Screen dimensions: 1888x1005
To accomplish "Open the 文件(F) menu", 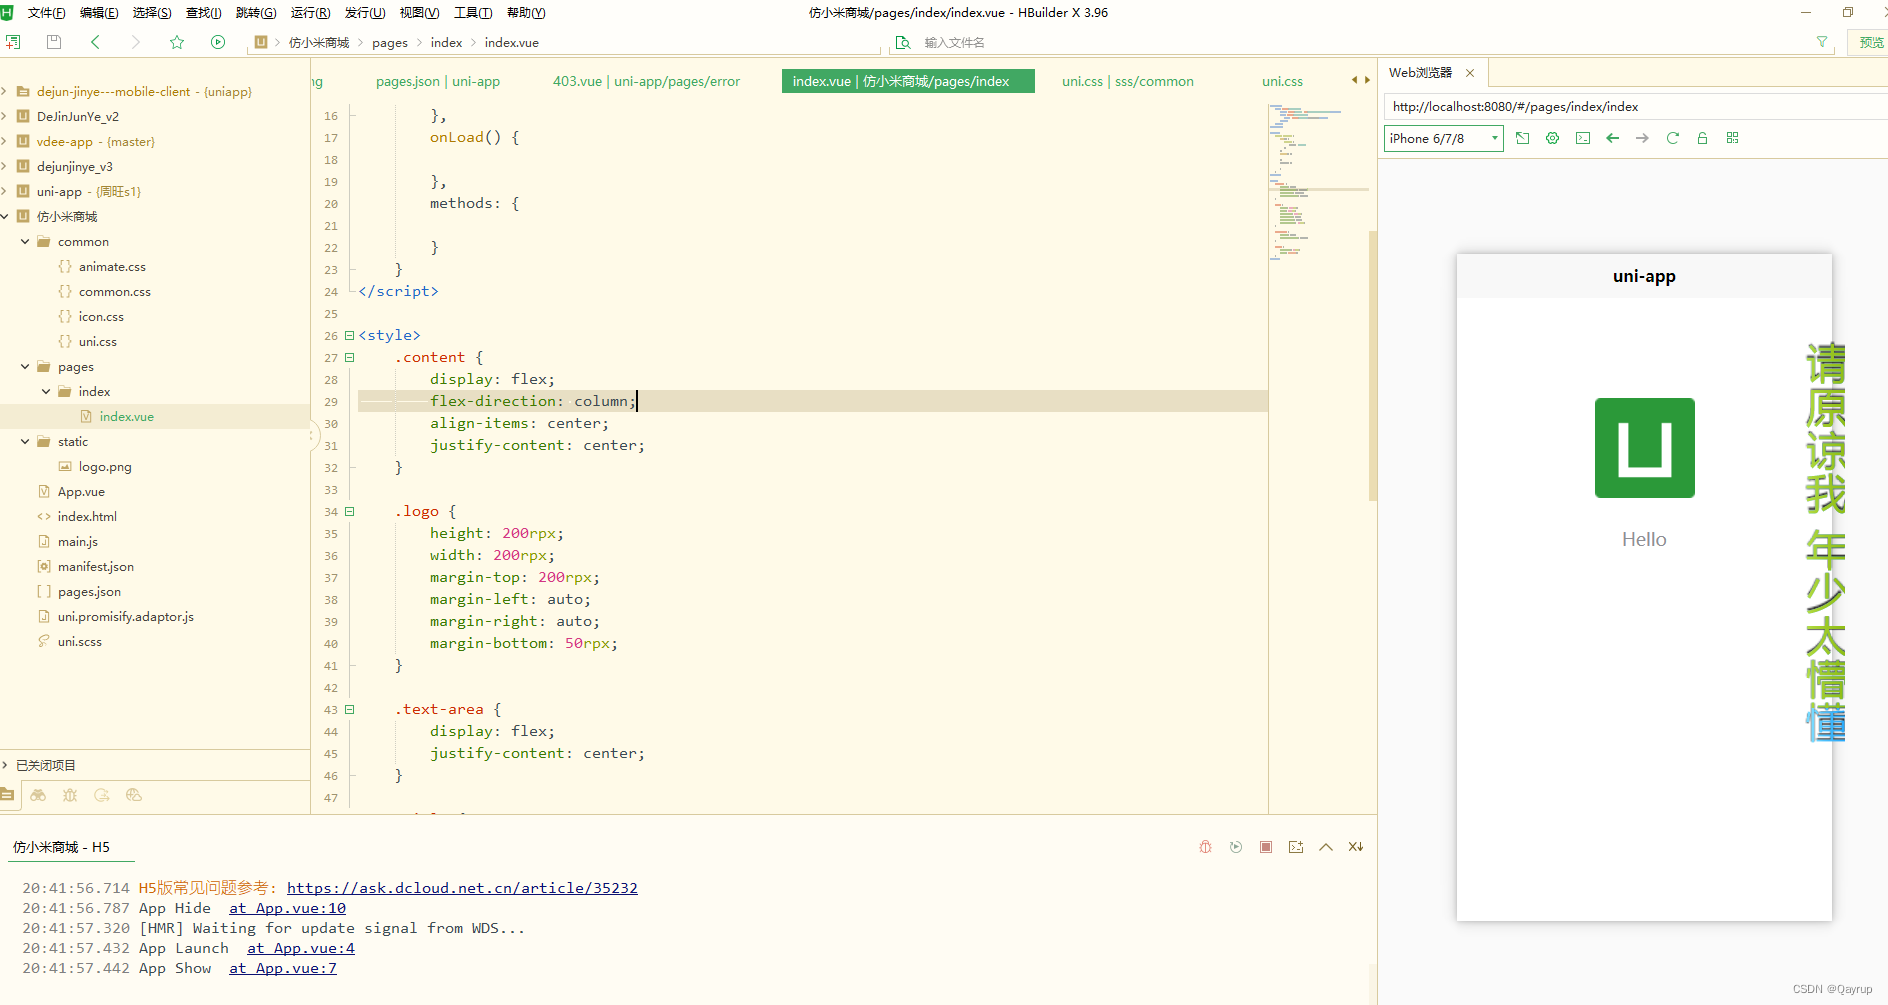I will tap(46, 13).
